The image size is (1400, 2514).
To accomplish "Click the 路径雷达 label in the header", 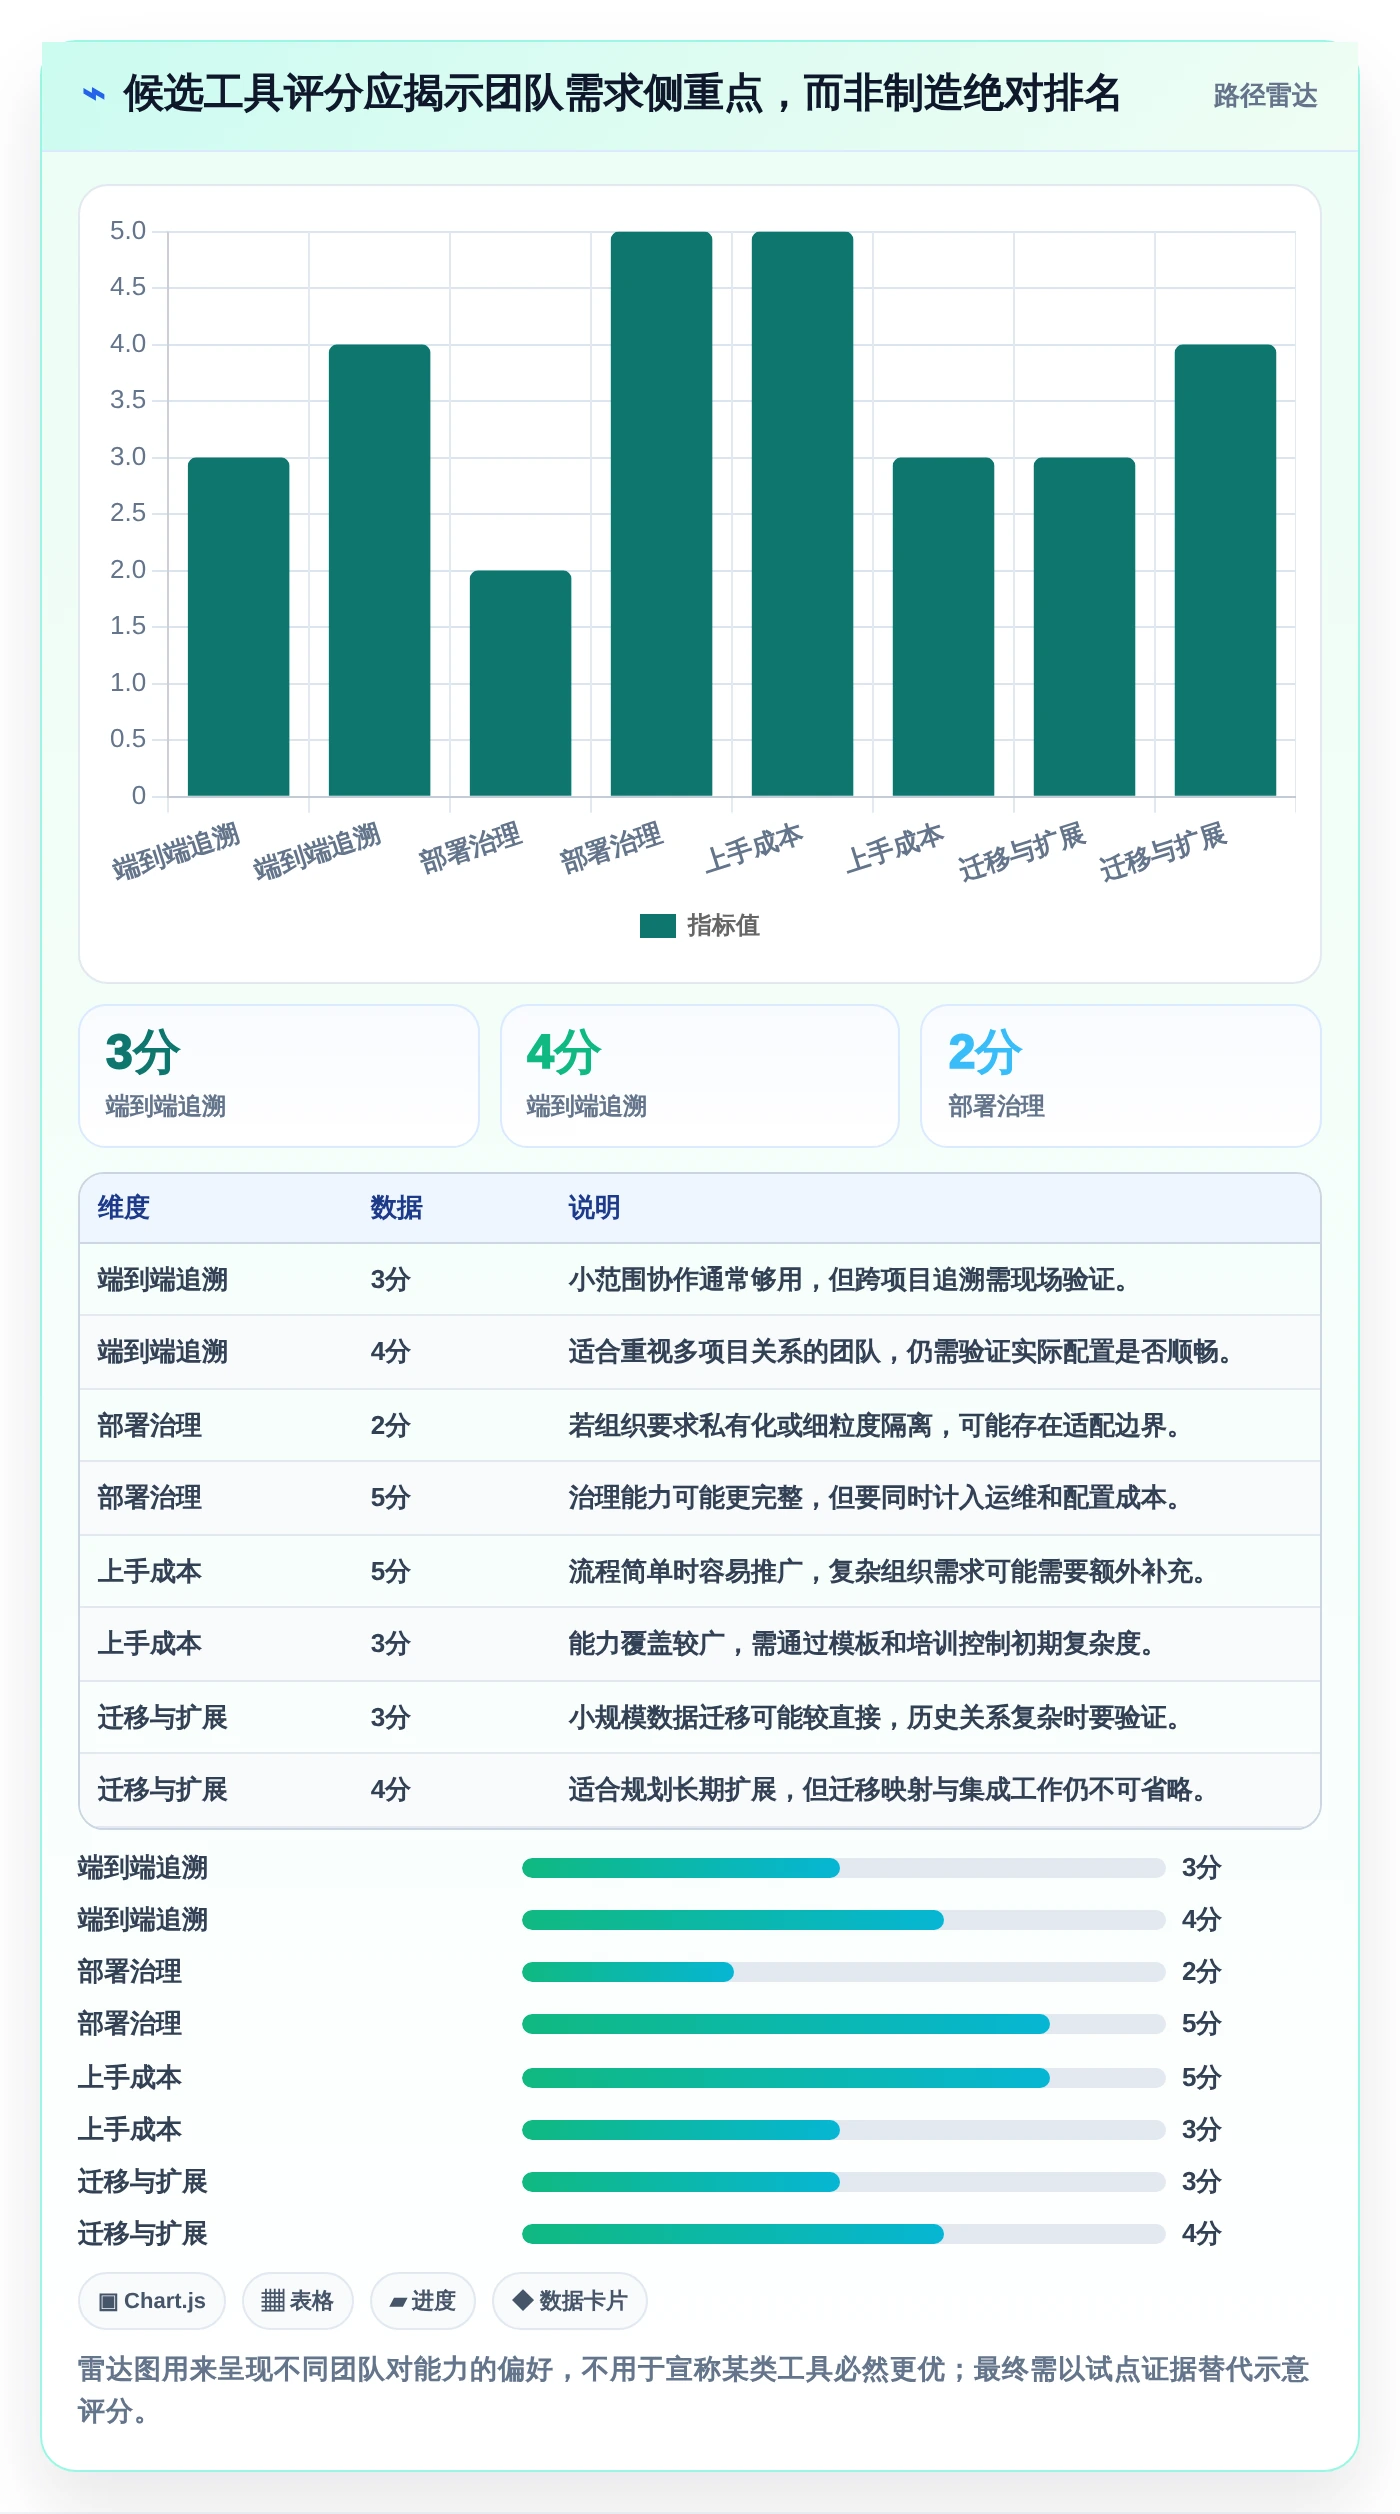I will coord(1265,95).
